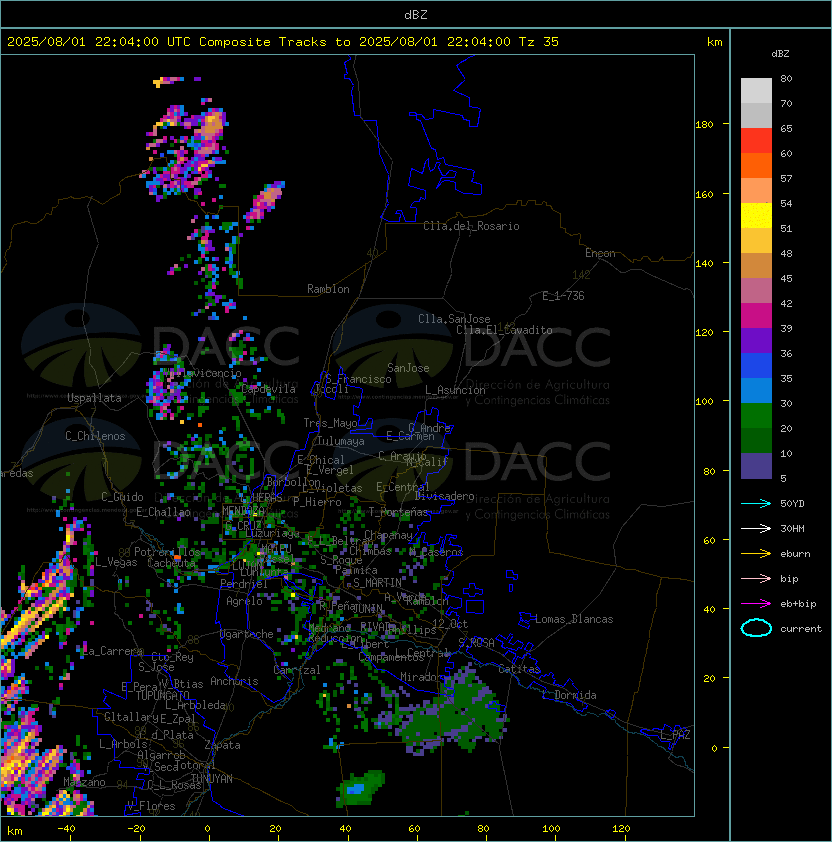Click the Agrelo map label
This screenshot has width=832, height=842.
[244, 601]
